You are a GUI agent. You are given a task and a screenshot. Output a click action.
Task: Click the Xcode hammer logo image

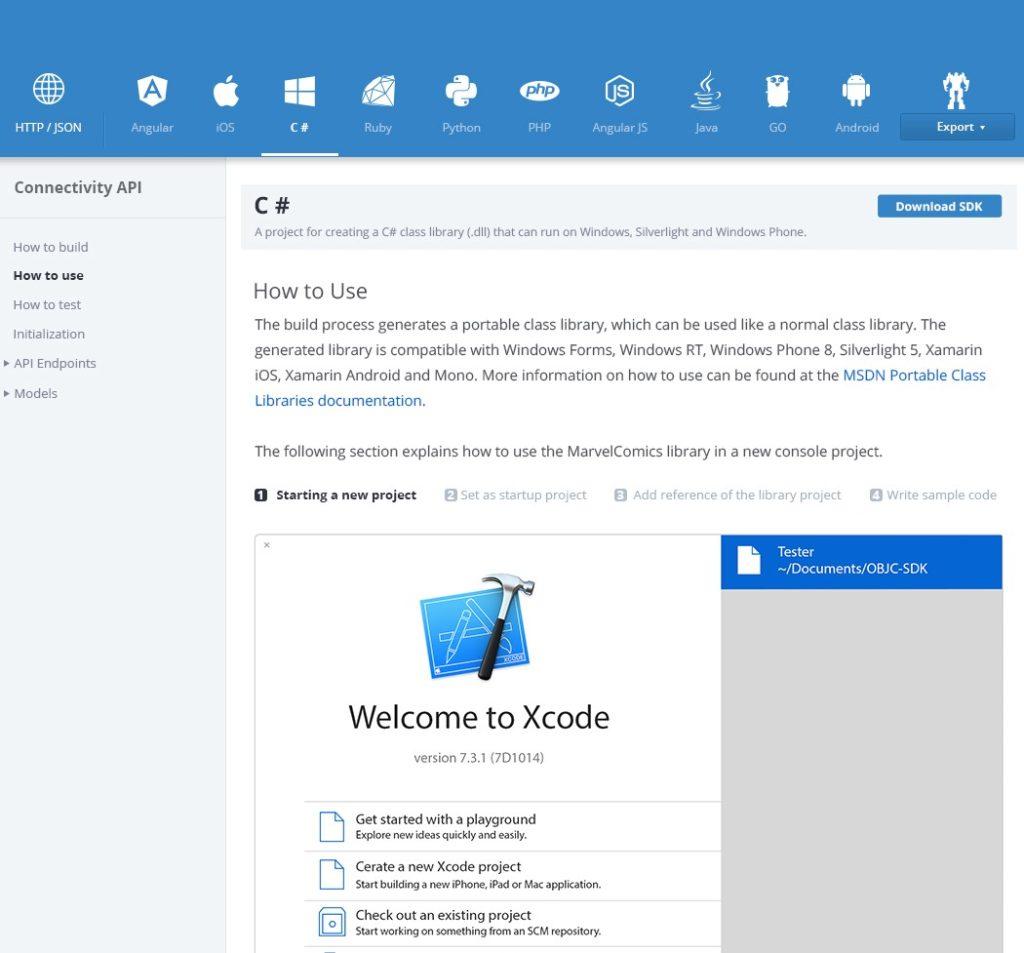[478, 626]
